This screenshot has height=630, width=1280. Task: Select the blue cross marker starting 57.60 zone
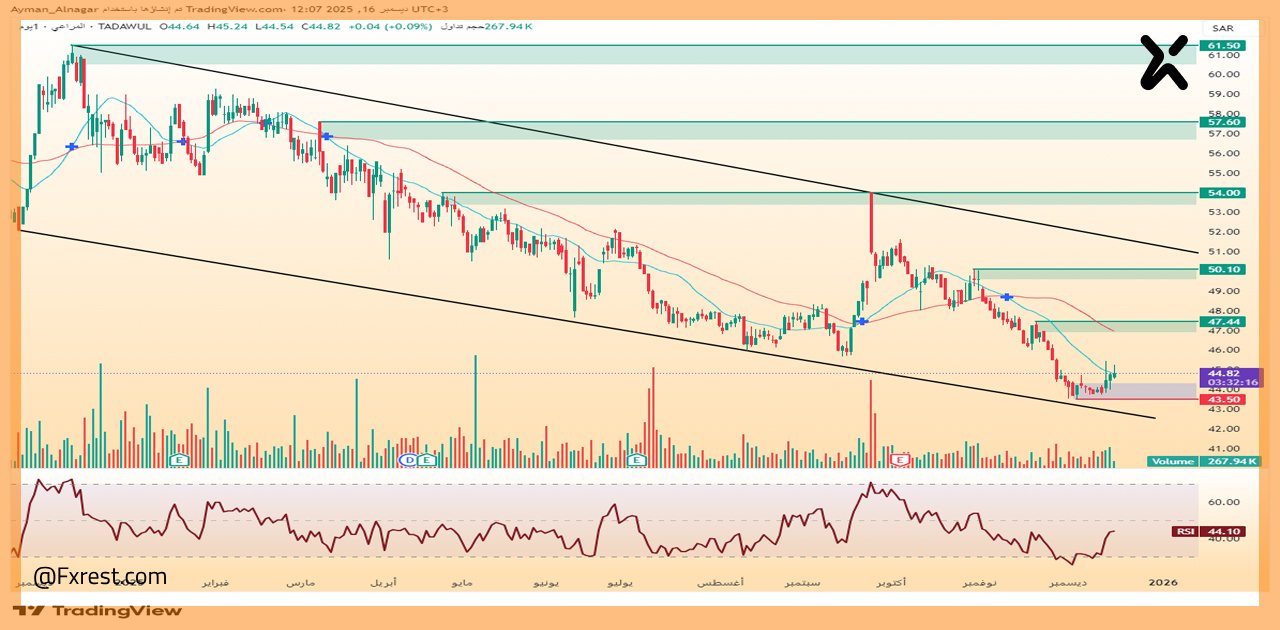click(x=326, y=135)
